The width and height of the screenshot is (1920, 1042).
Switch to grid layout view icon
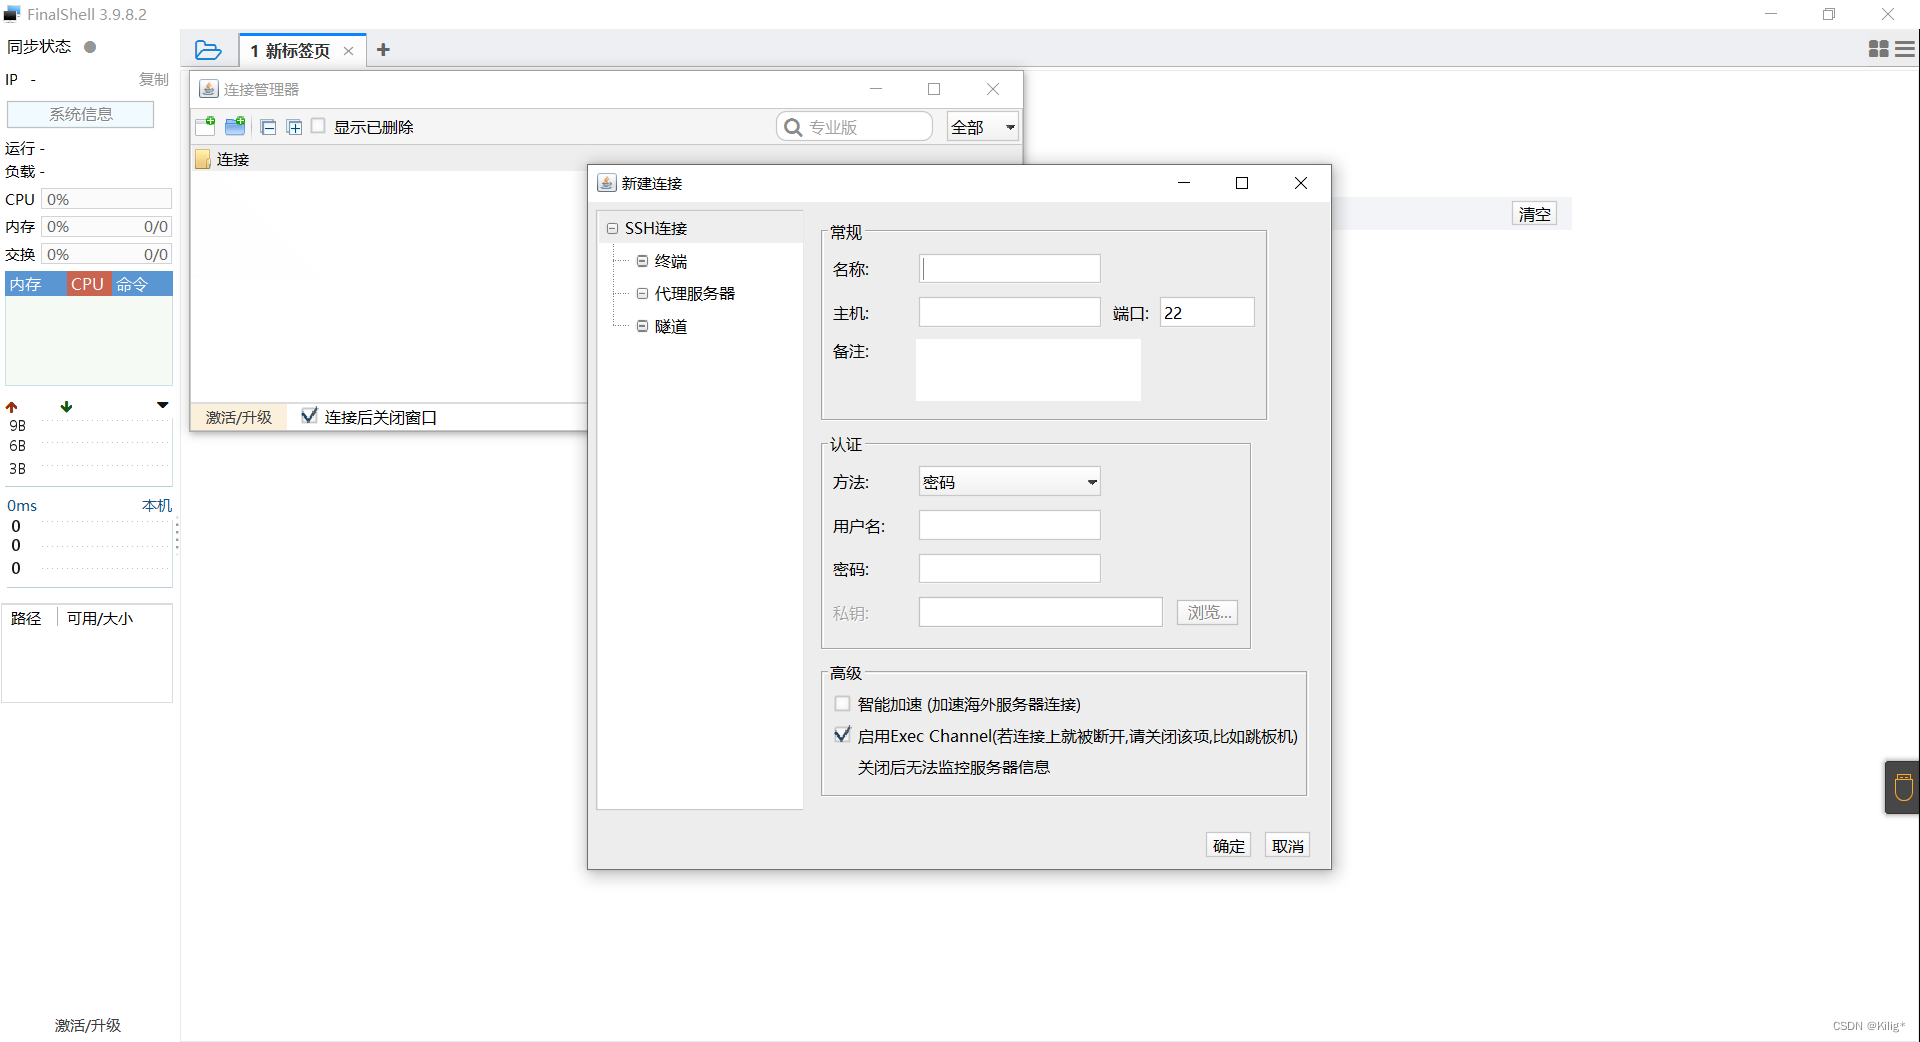[x=1879, y=49]
